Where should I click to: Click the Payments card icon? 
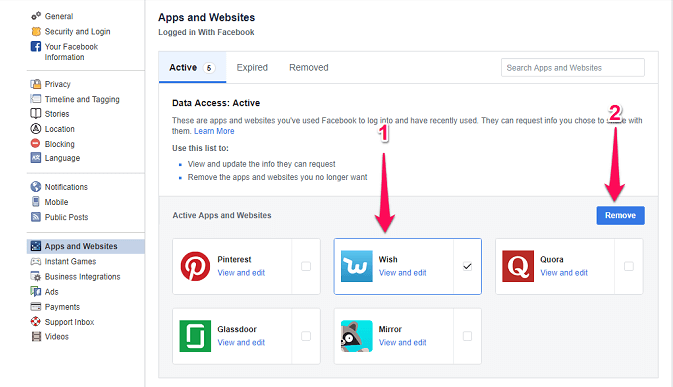(x=36, y=307)
